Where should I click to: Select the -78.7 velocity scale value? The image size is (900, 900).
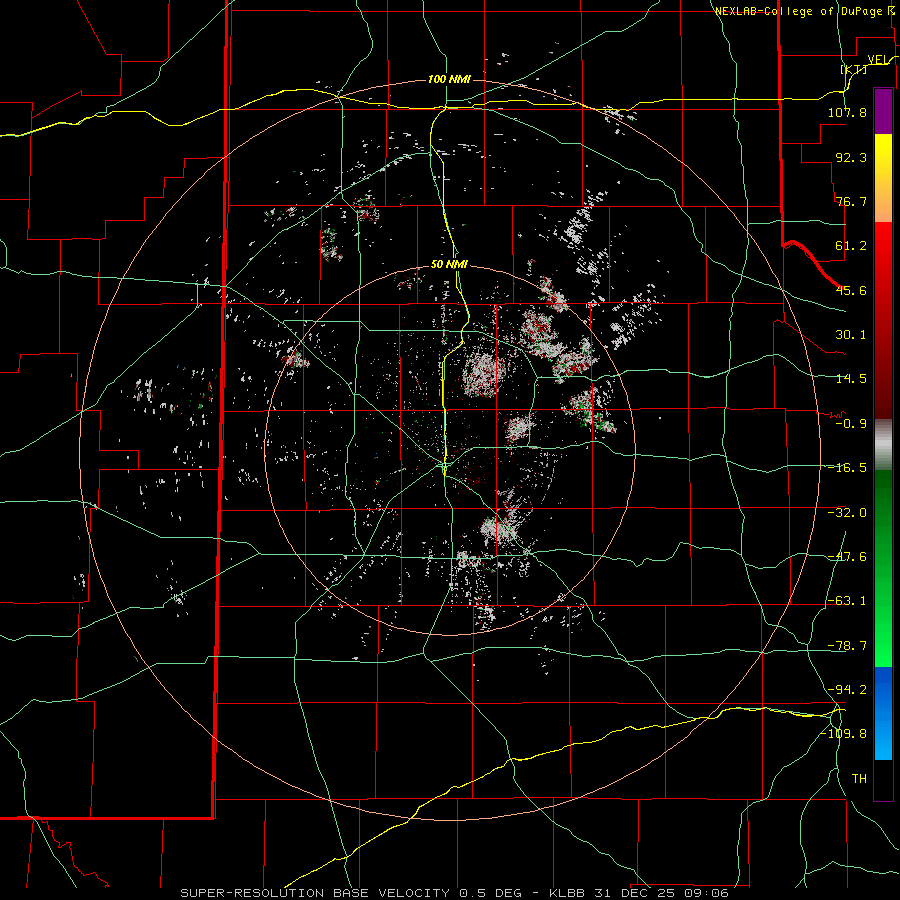click(x=847, y=646)
